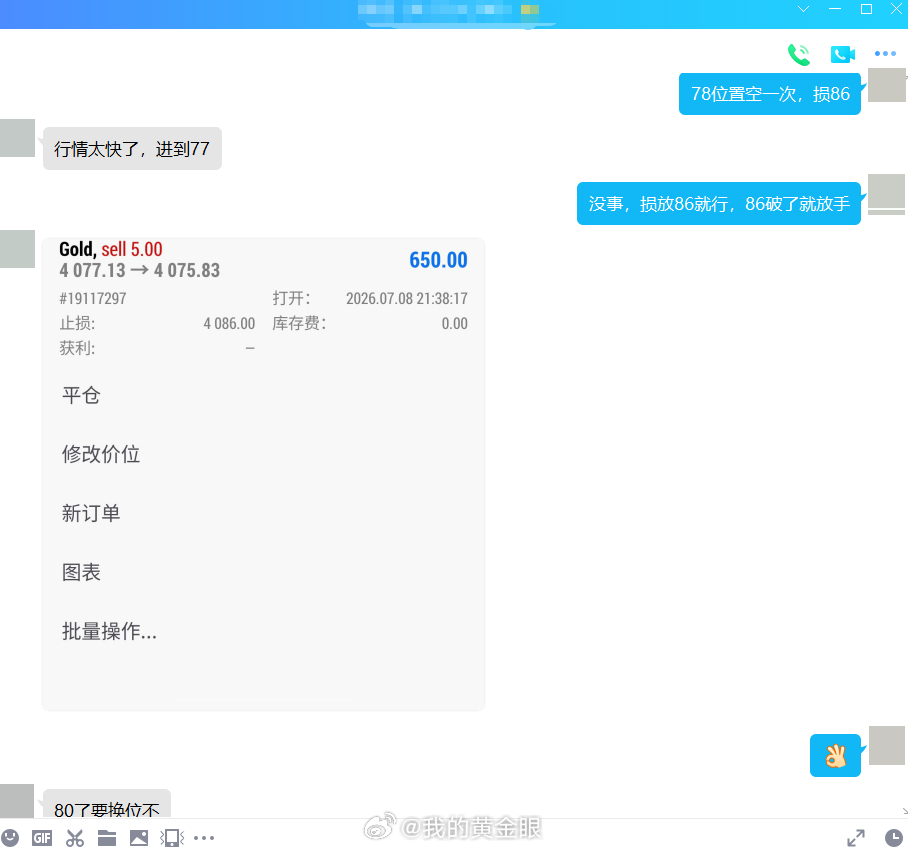Click the window shake icon in toolbar

pyautogui.click(x=172, y=838)
